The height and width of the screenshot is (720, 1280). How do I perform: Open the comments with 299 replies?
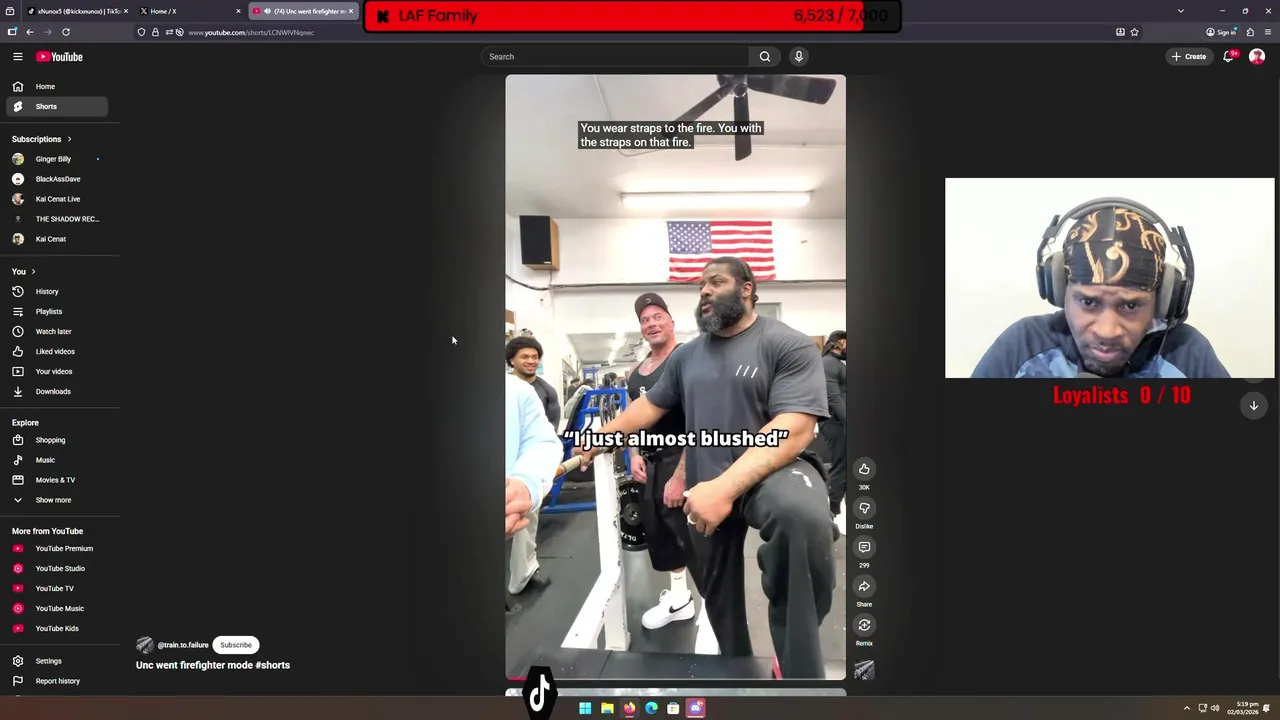coord(864,547)
